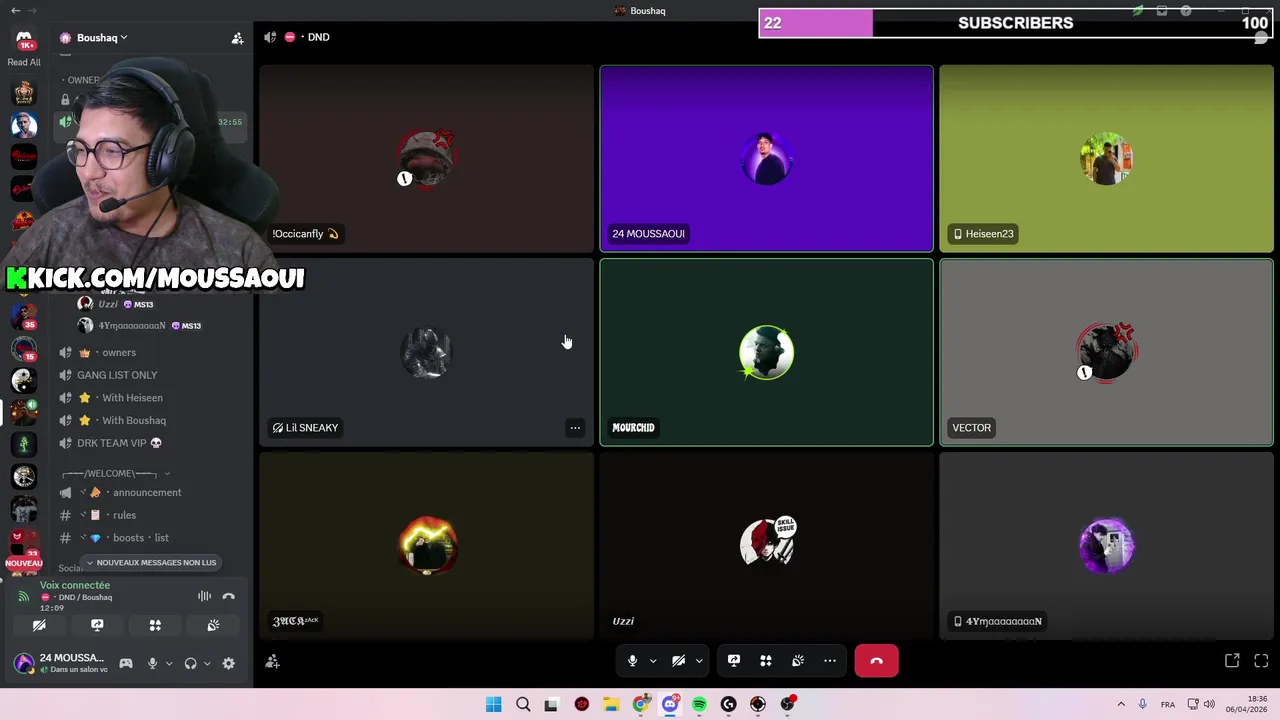Image resolution: width=1280 pixels, height=720 pixels.
Task: Open taskbar Search
Action: click(523, 704)
